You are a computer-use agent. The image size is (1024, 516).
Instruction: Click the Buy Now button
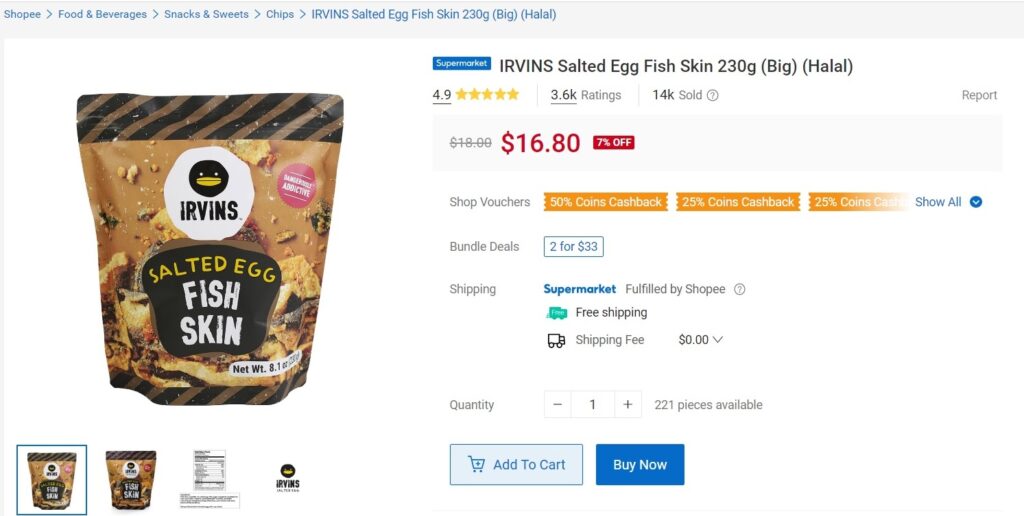tap(640, 465)
